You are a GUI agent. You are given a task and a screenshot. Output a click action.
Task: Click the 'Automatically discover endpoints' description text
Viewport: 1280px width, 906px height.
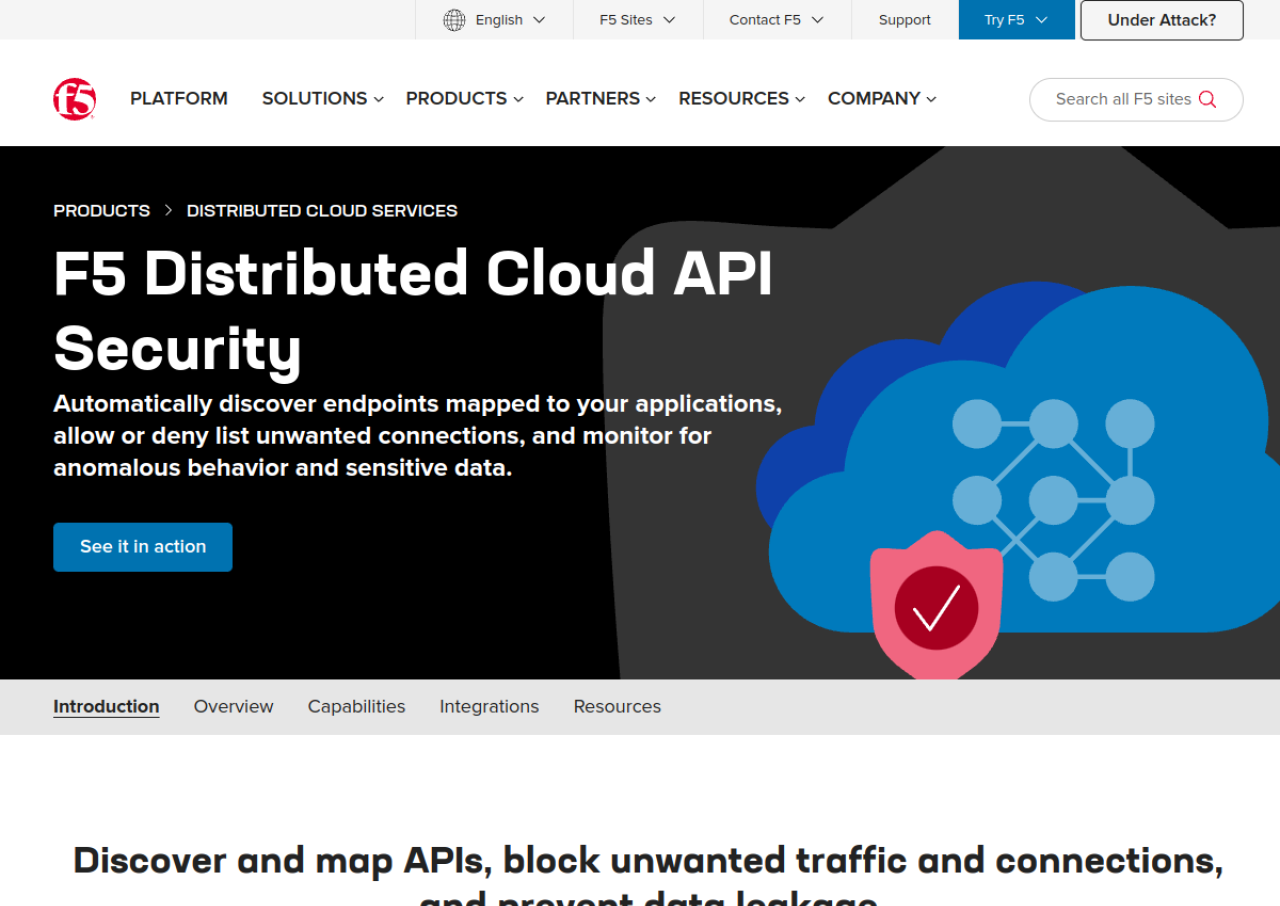pyautogui.click(x=417, y=436)
